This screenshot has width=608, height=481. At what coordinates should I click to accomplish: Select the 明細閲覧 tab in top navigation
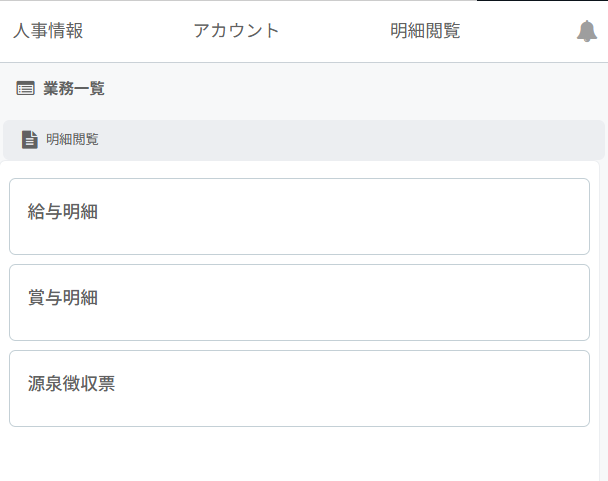[425, 31]
